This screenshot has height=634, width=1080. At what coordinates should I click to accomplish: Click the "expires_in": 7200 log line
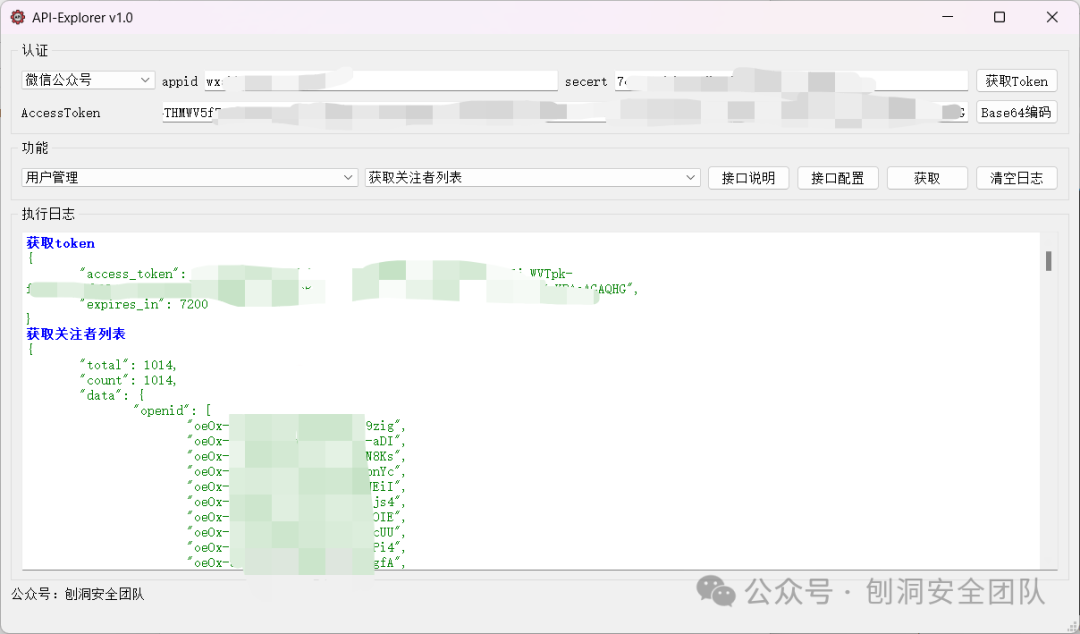(144, 304)
